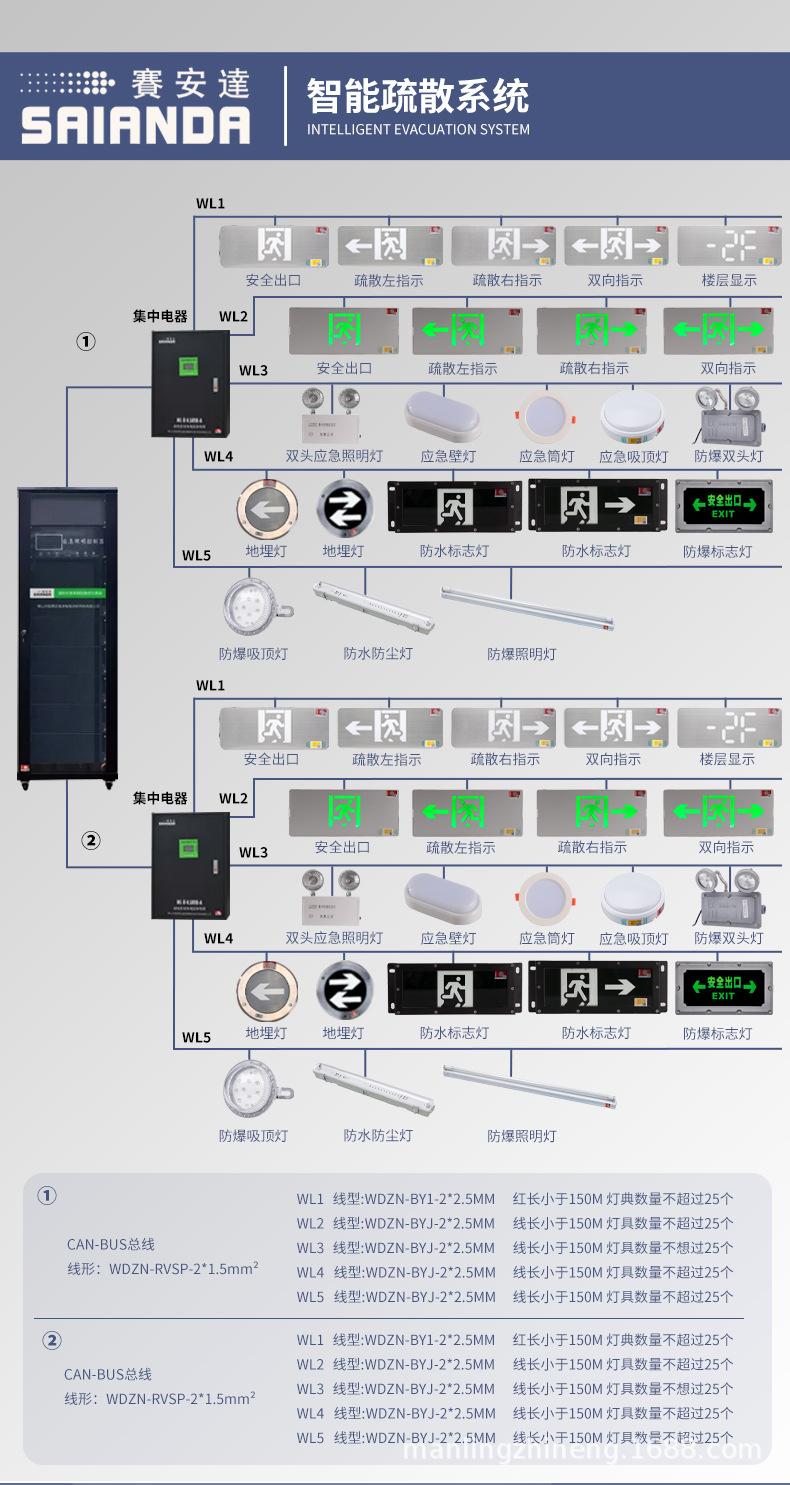Click the WL1 line label in group ①
This screenshot has width=790, height=1485.
click(210, 203)
